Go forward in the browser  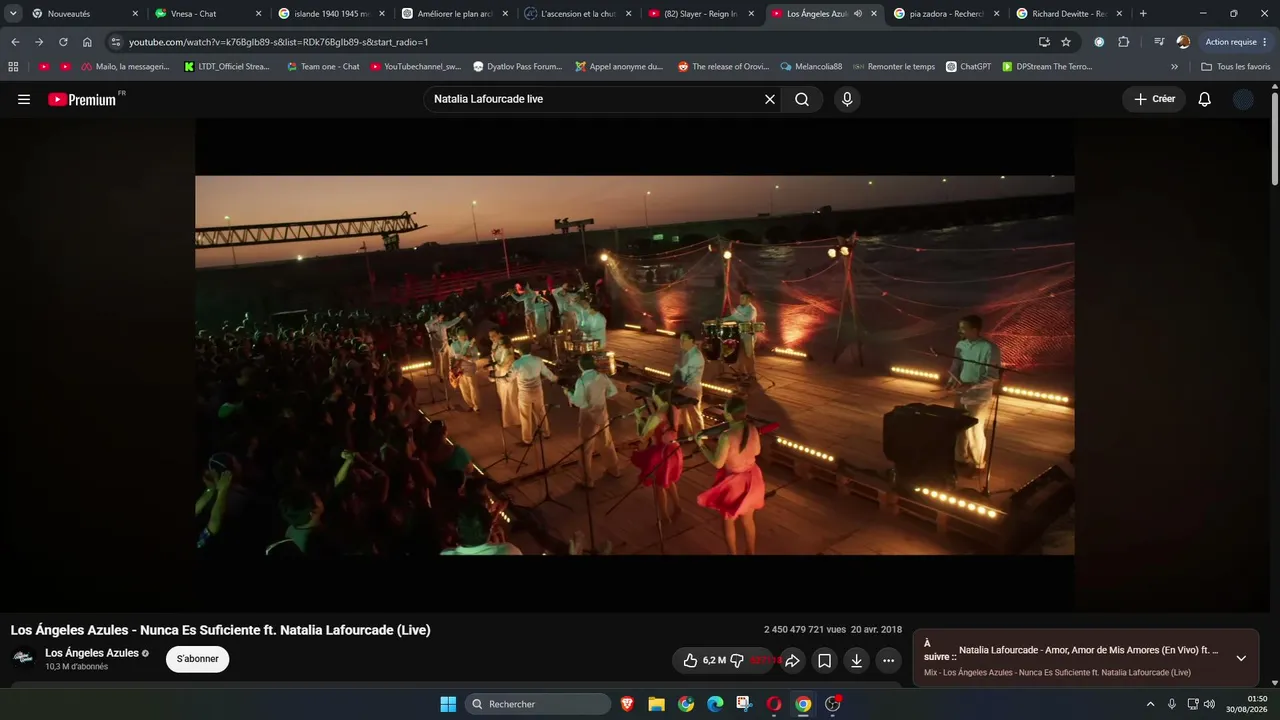click(39, 42)
